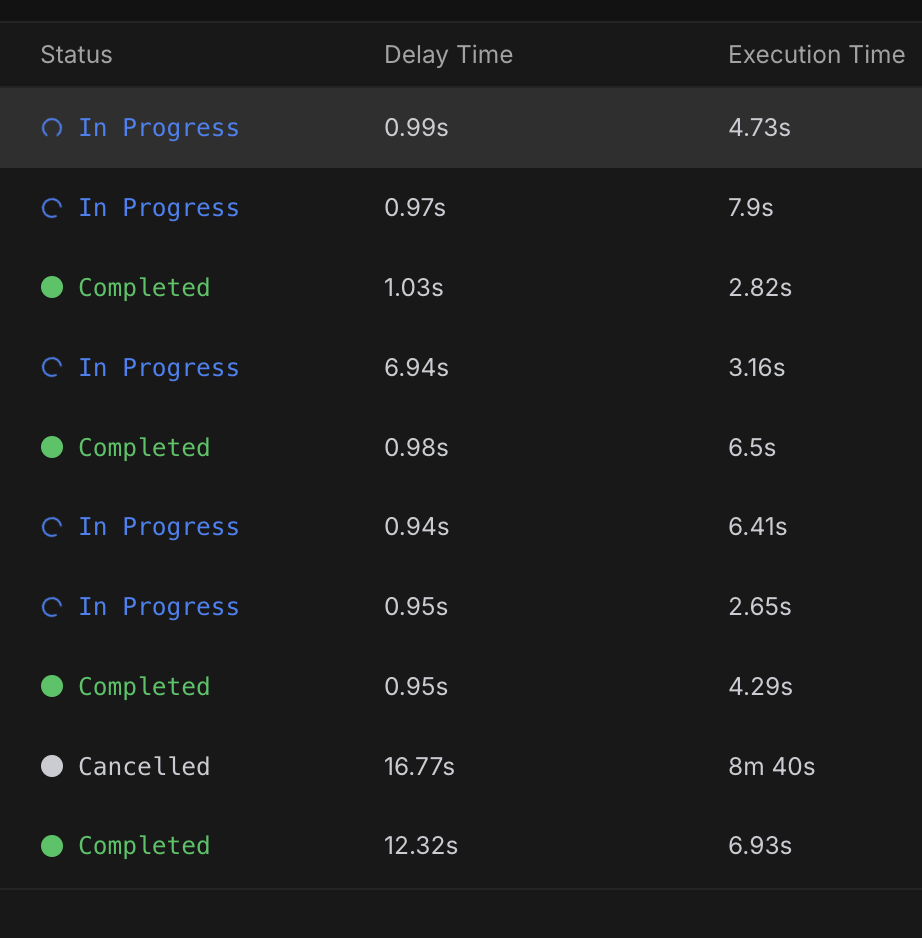This screenshot has height=938, width=922.
Task: Sort by the Status column header
Action: 77,54
